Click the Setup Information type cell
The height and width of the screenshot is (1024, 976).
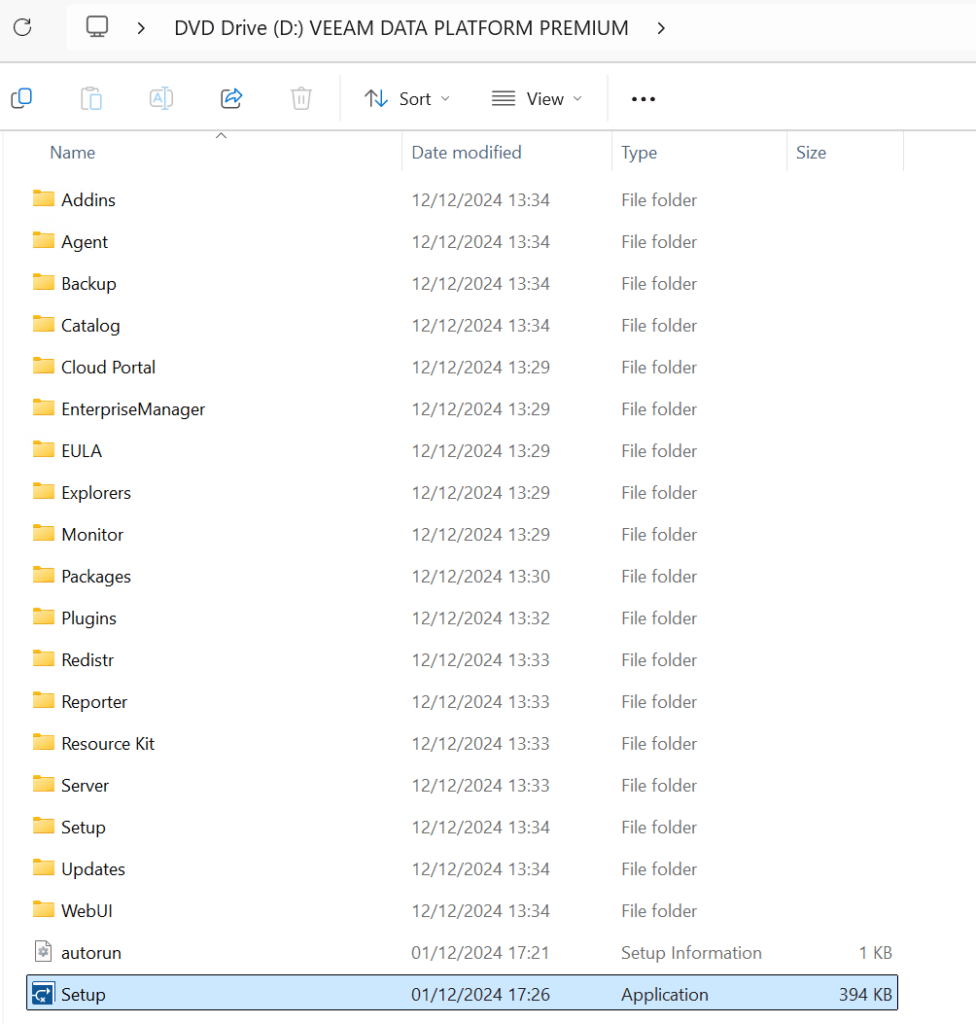691,953
